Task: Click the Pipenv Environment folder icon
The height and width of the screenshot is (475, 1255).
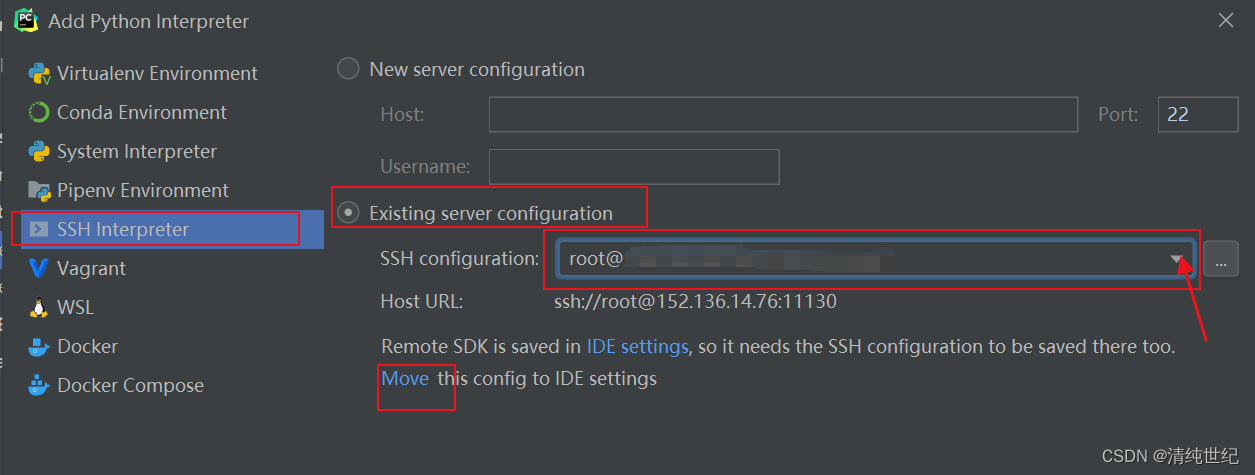Action: [x=39, y=190]
